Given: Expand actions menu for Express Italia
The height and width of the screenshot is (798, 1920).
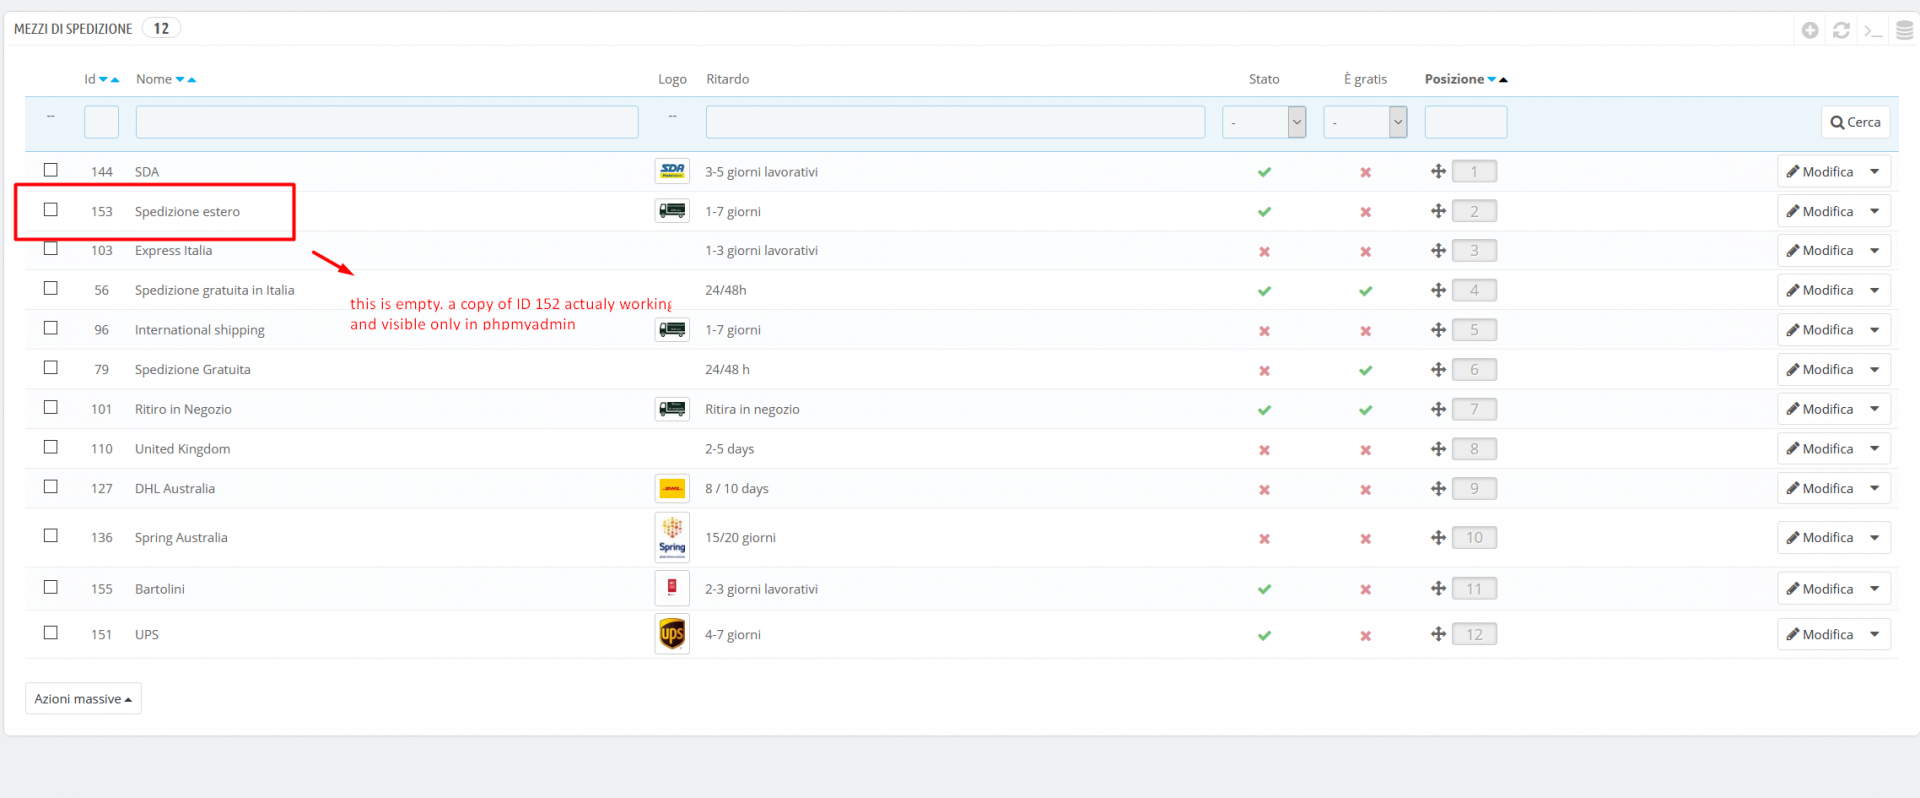Looking at the screenshot, I should tap(1875, 250).
